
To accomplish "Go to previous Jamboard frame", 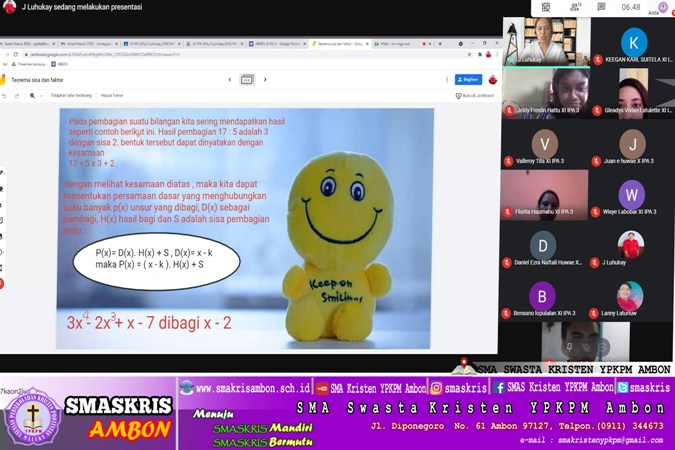I will (x=229, y=80).
